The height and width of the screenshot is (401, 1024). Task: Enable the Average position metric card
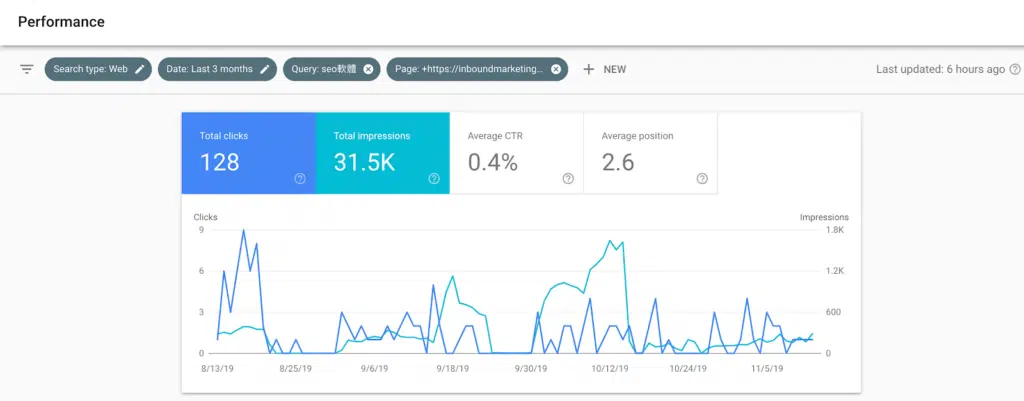(650, 153)
